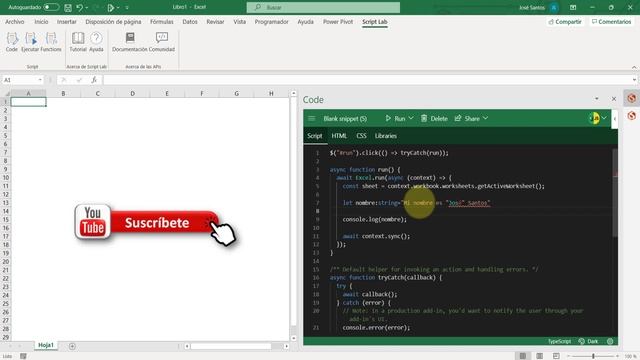Open the Tutorial book icon
The height and width of the screenshot is (360, 640).
[x=78, y=42]
